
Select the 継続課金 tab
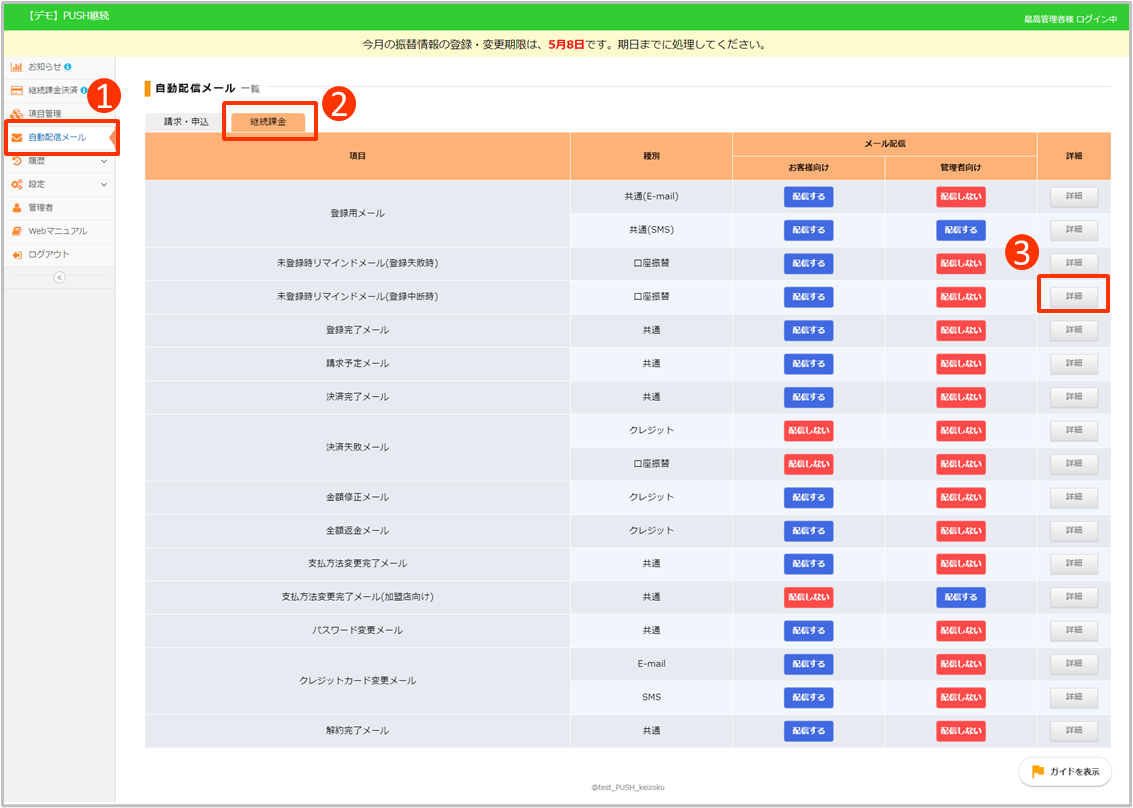(x=268, y=122)
